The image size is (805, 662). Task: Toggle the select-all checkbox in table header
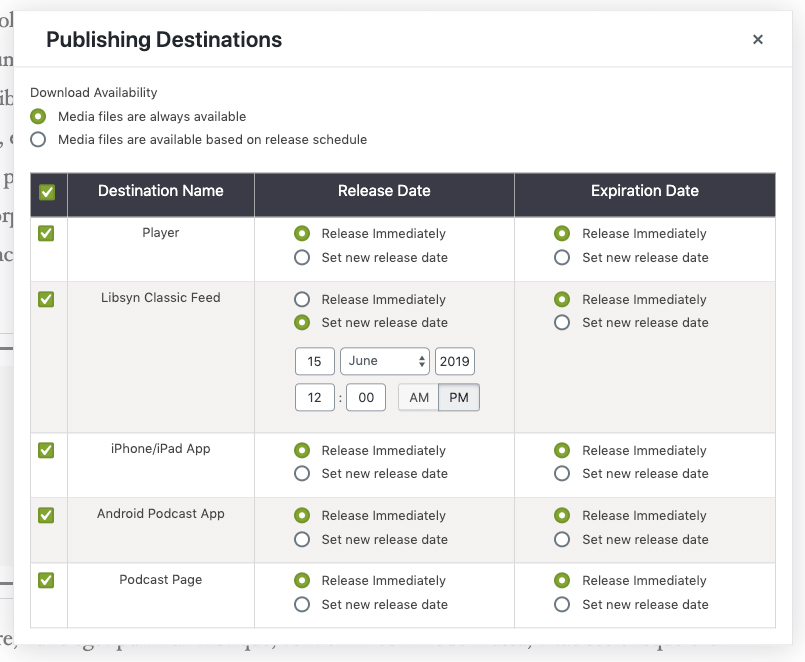47,193
